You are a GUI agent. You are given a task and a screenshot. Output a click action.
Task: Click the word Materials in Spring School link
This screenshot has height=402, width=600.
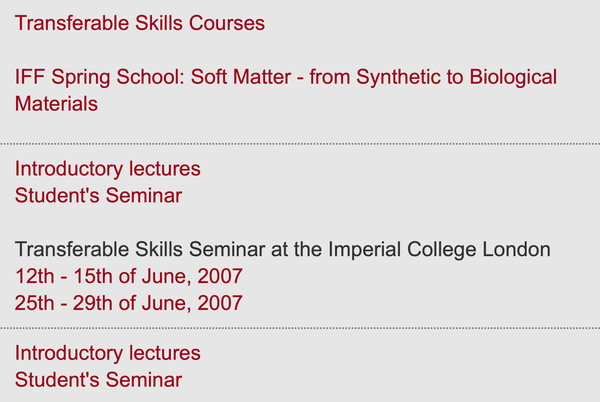pos(56,103)
